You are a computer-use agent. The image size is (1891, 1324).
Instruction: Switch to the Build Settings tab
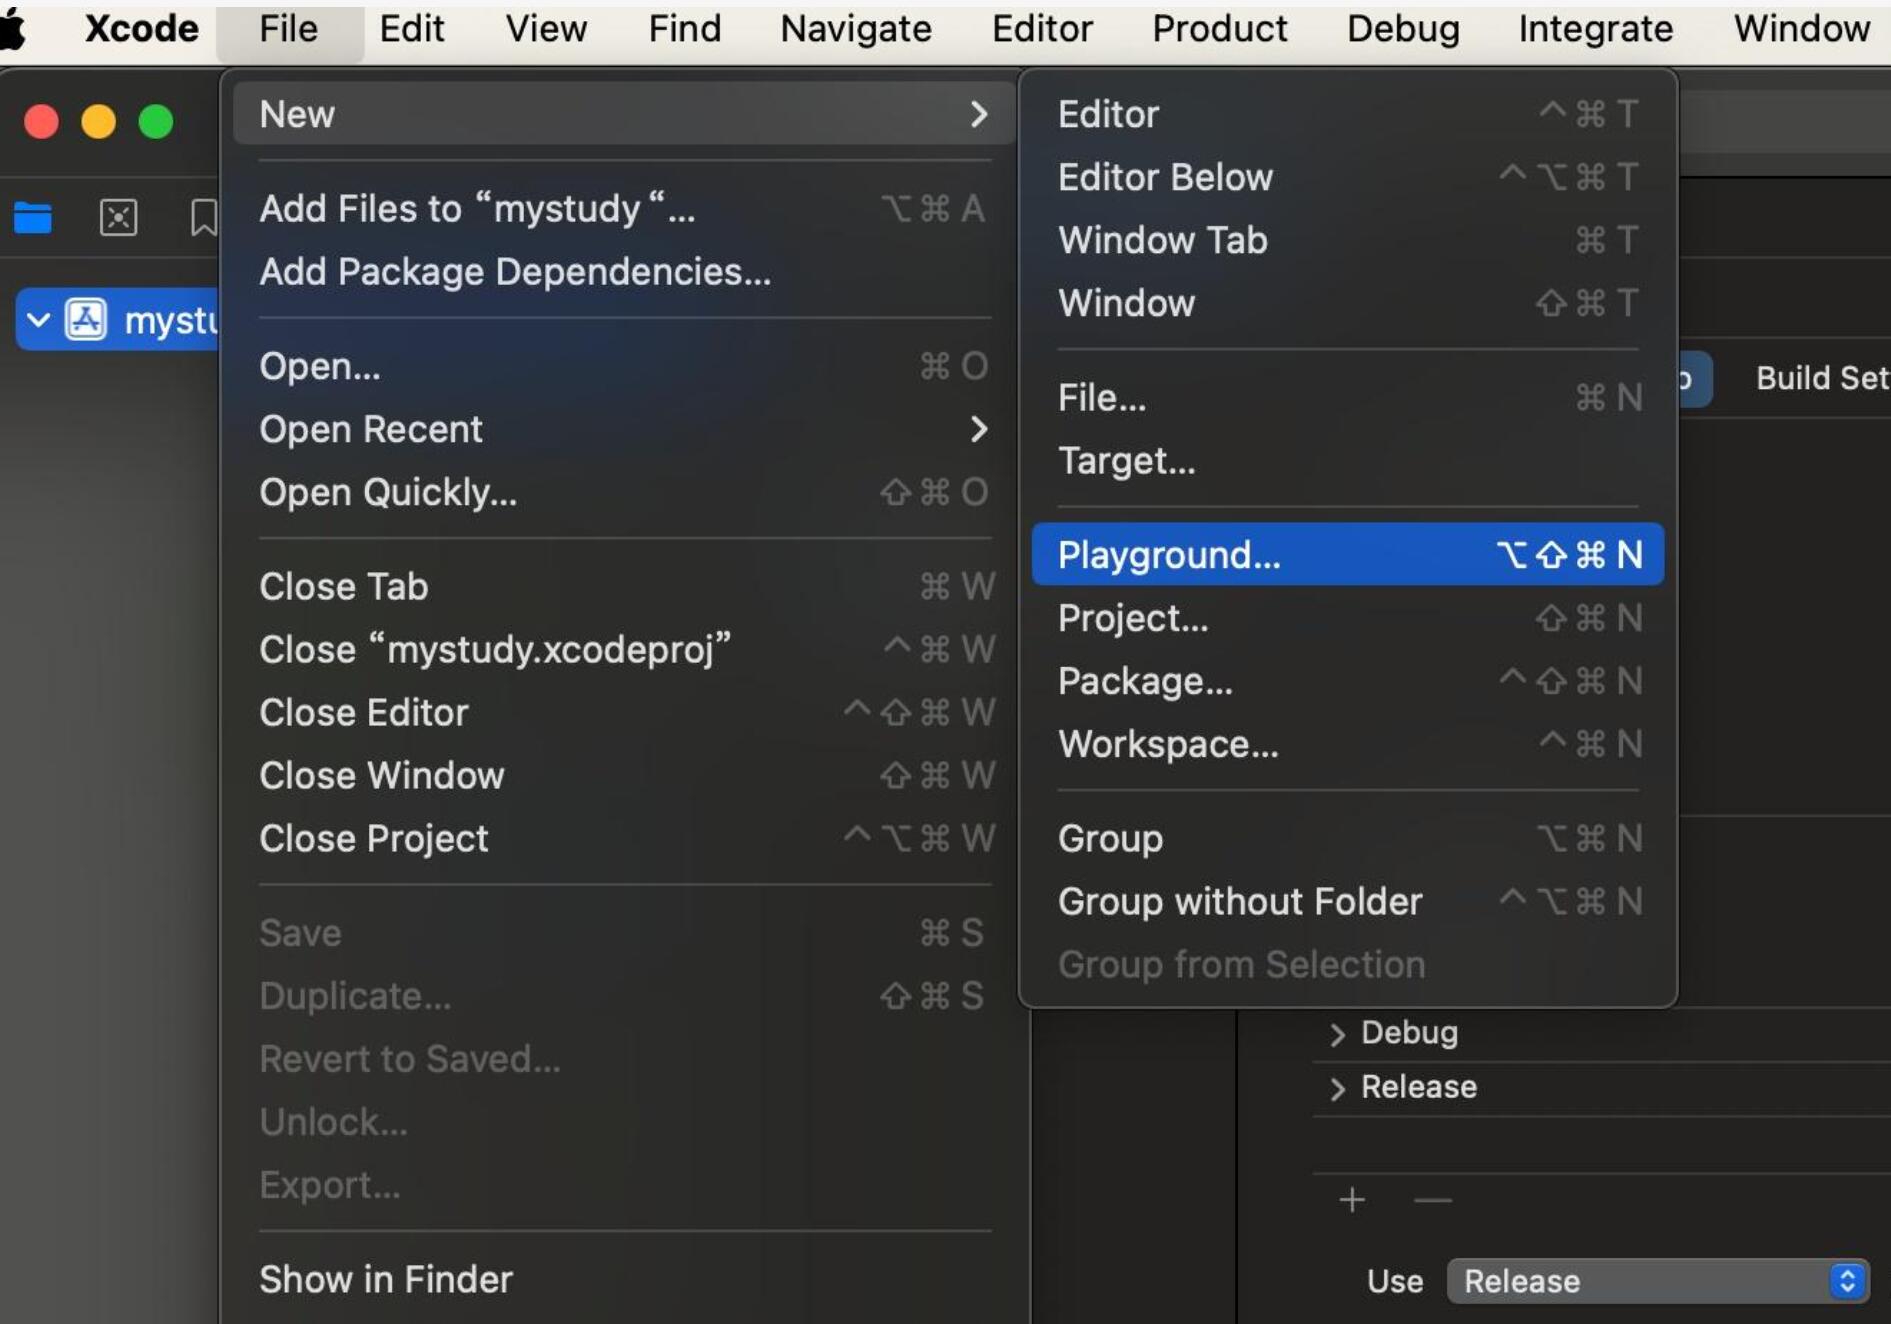(1822, 378)
